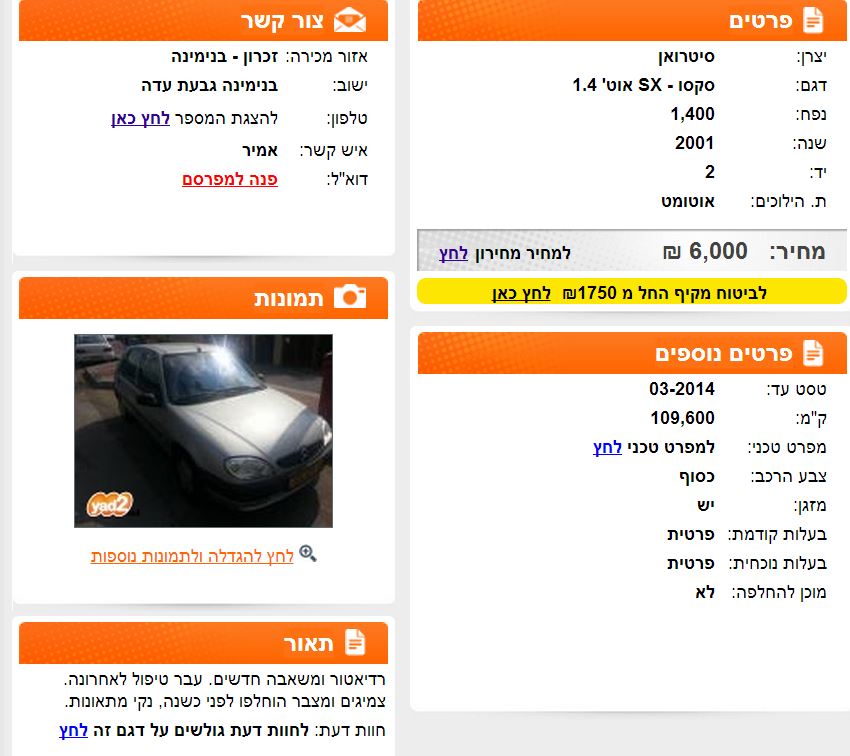Click the envelope icon in צור קשר header

tap(350, 21)
